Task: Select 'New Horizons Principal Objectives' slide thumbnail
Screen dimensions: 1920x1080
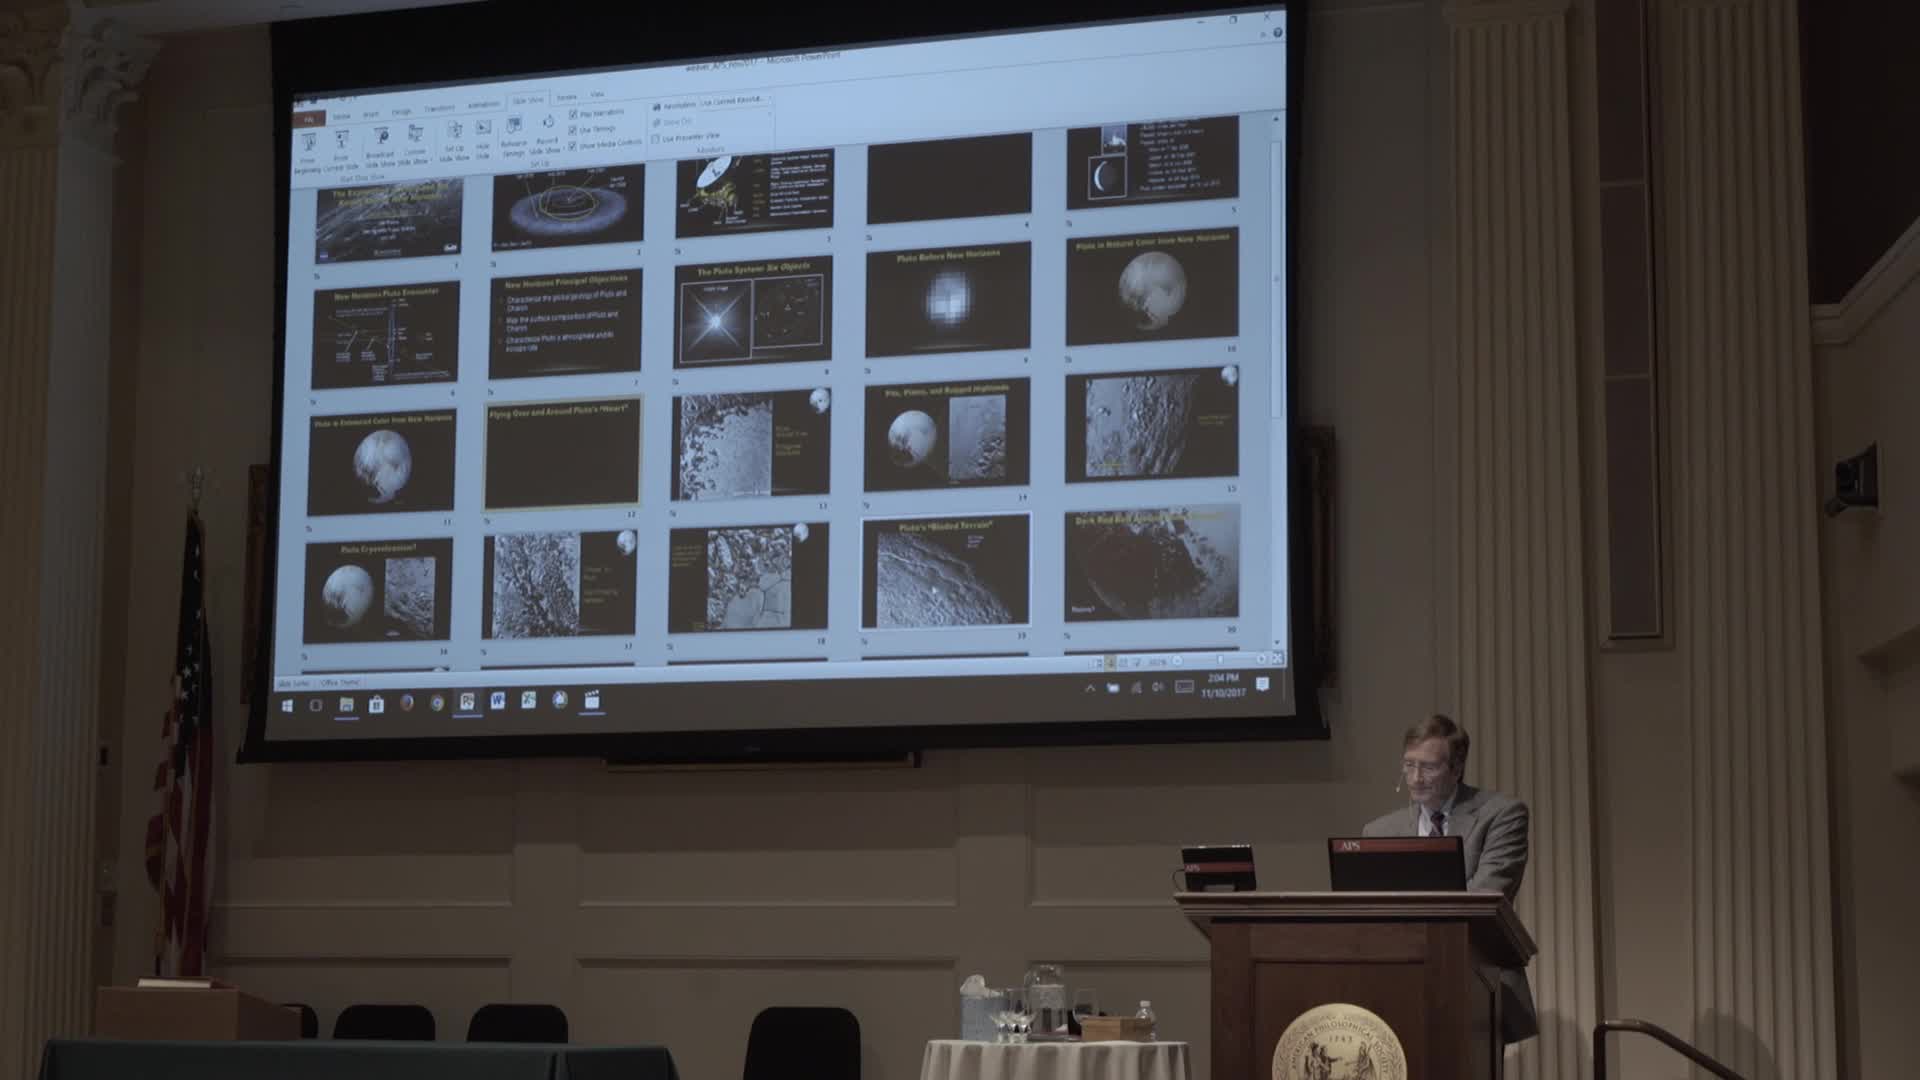Action: (x=566, y=323)
